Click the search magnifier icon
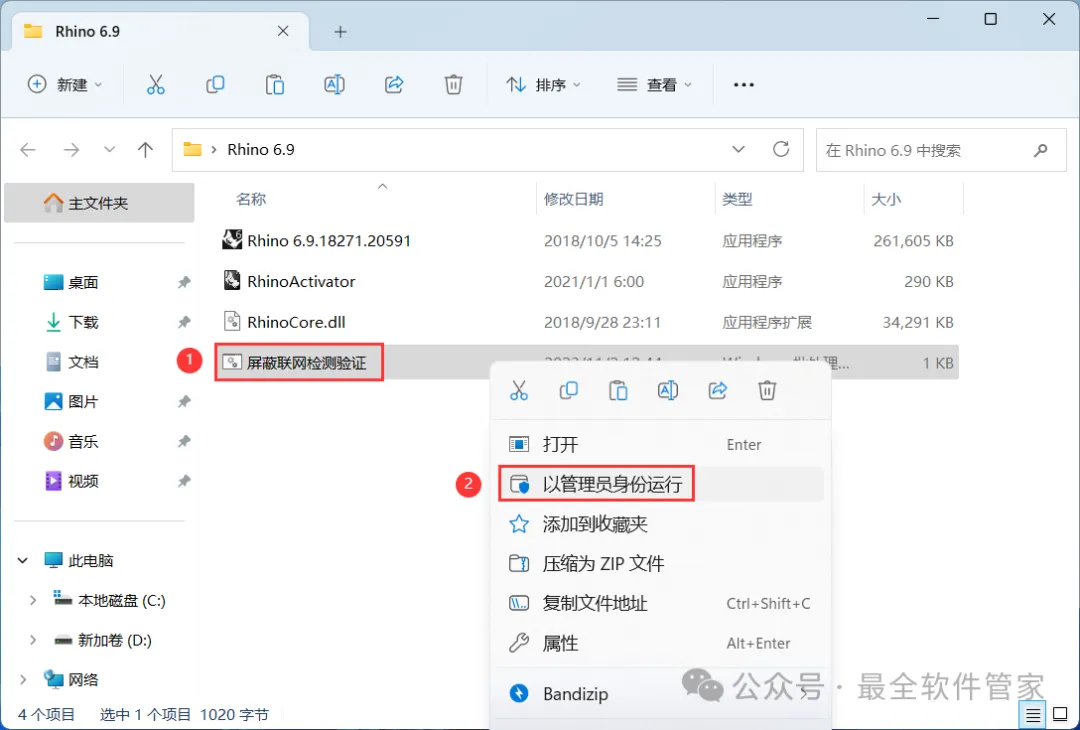Image resolution: width=1080 pixels, height=730 pixels. pyautogui.click(x=1041, y=149)
